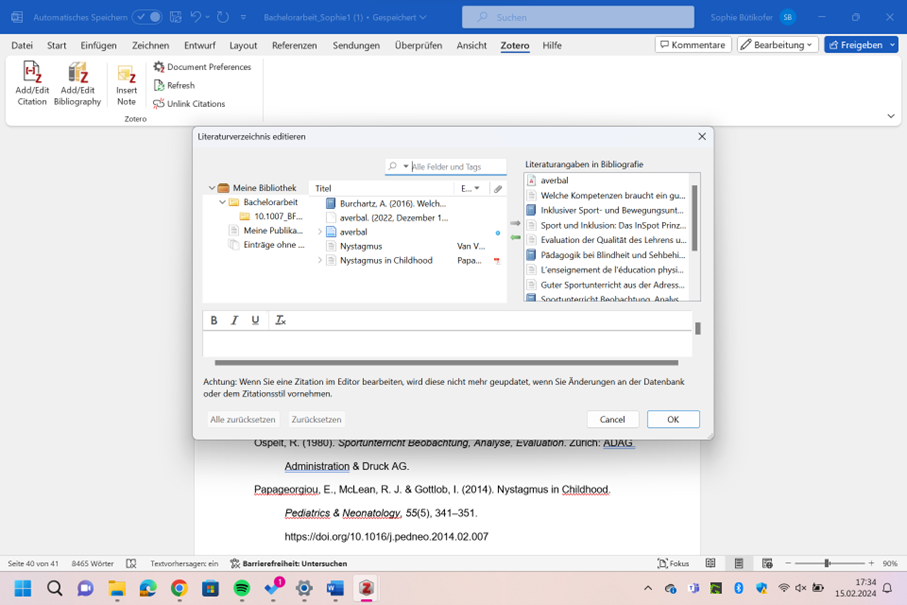The image size is (907, 605).
Task: Click the Zurücksetzen button
Action: pyautogui.click(x=316, y=419)
